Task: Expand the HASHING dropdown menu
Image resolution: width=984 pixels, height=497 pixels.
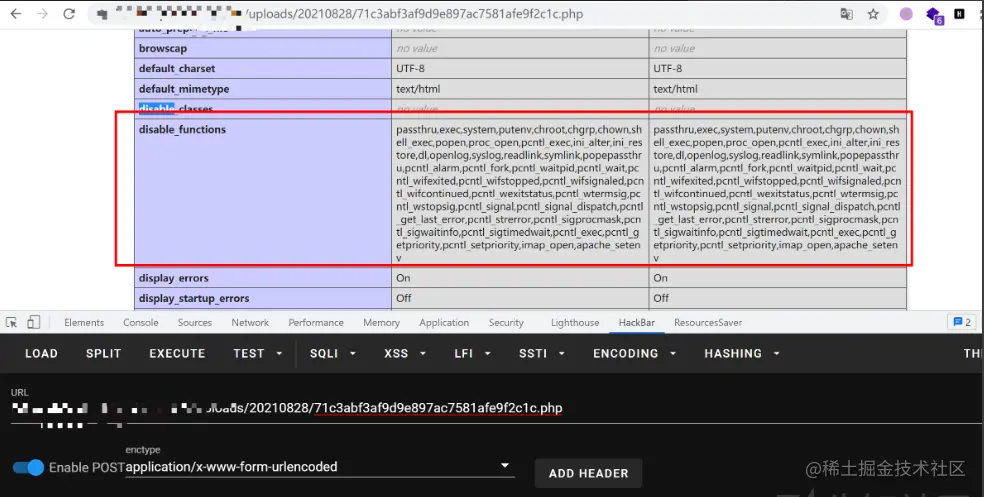Action: coord(742,353)
